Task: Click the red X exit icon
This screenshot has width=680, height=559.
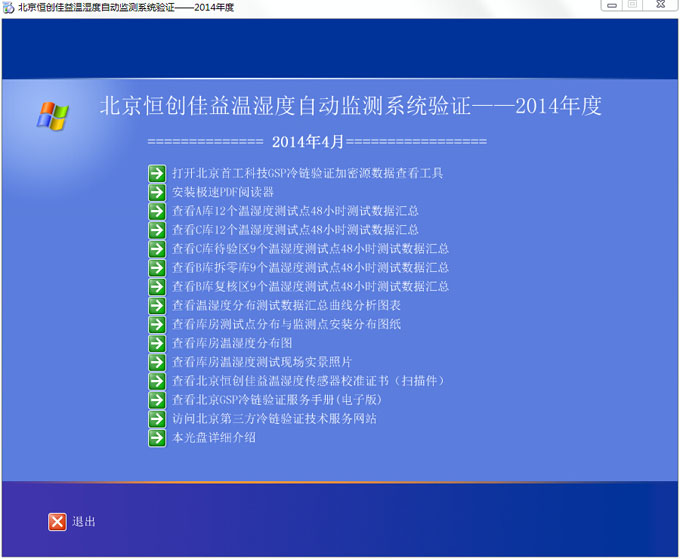Action: click(57, 522)
